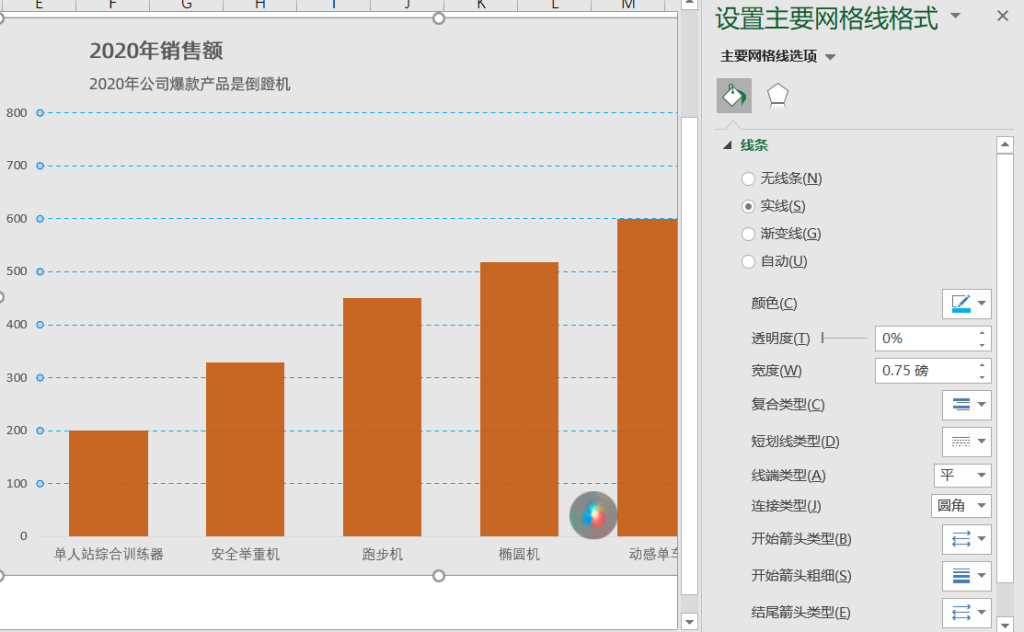
Task: Open the task pane options arrow beside title
Action: (955, 16)
